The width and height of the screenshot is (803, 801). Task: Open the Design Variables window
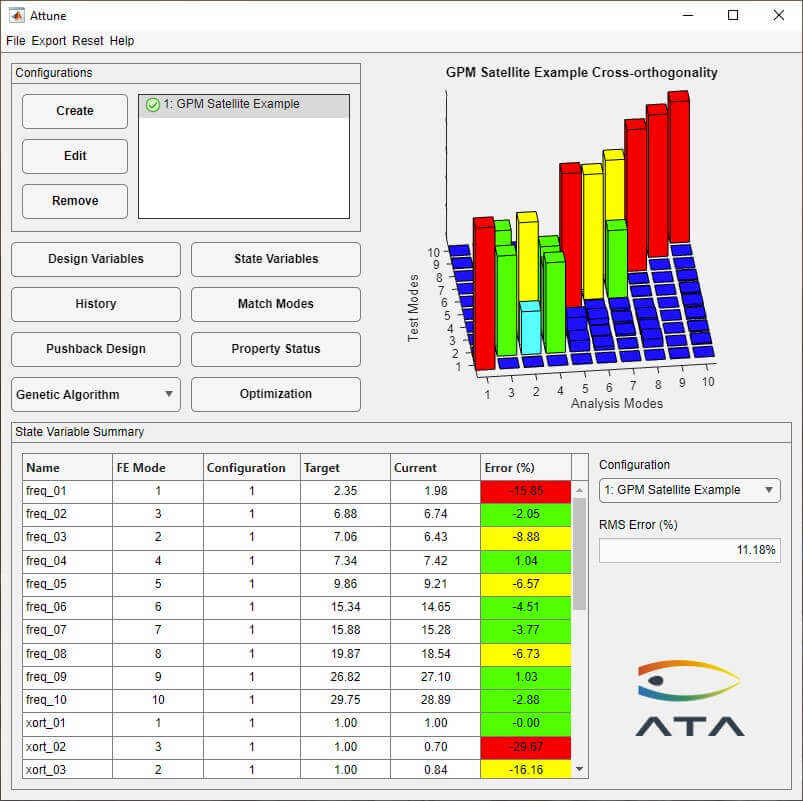point(96,259)
